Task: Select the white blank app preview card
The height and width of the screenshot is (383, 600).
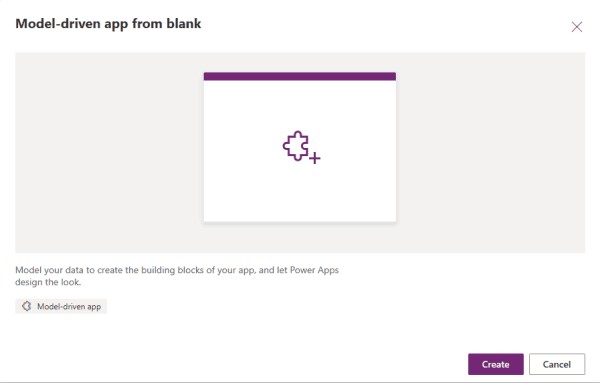Action: [x=300, y=147]
